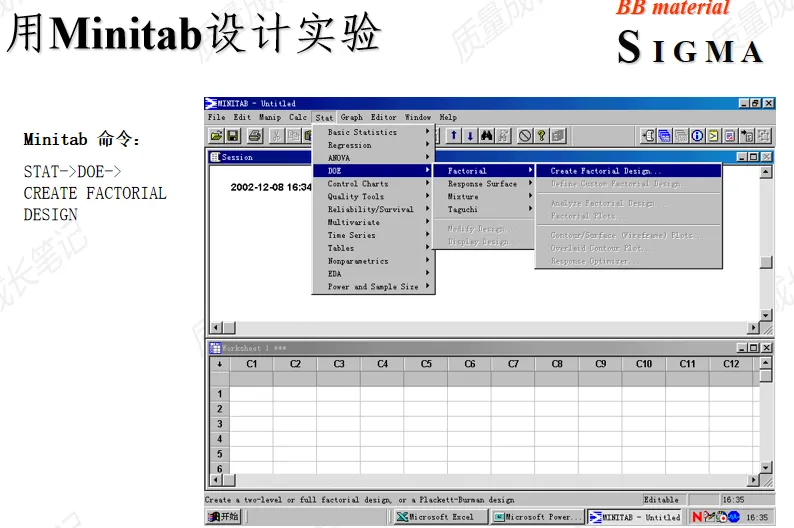
Task: Switch to Microsoft Excel taskbar button
Action: [x=441, y=517]
